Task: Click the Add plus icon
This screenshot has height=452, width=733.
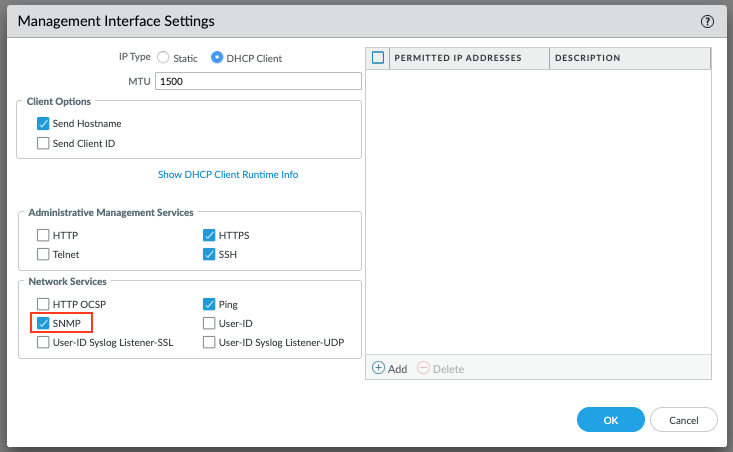Action: pos(379,368)
